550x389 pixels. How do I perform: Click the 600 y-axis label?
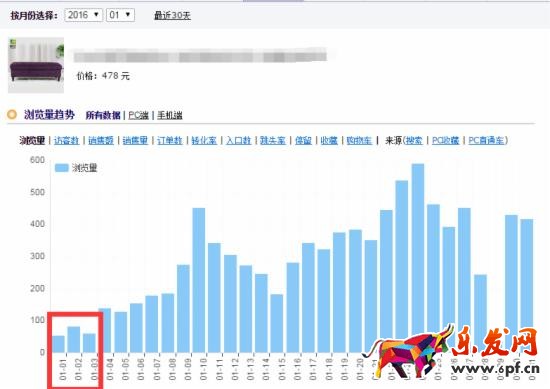coord(38,160)
